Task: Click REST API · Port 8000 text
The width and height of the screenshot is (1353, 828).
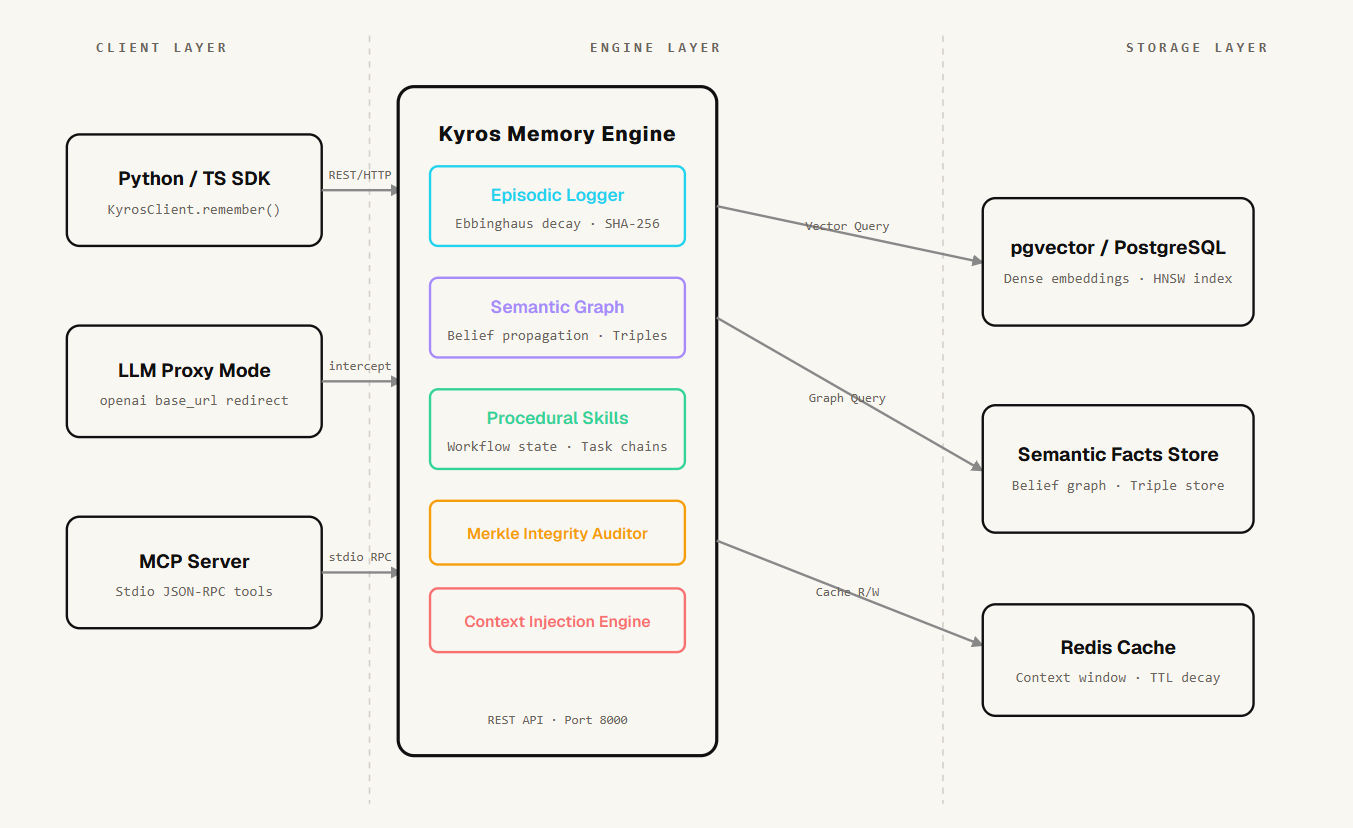Action: click(557, 720)
